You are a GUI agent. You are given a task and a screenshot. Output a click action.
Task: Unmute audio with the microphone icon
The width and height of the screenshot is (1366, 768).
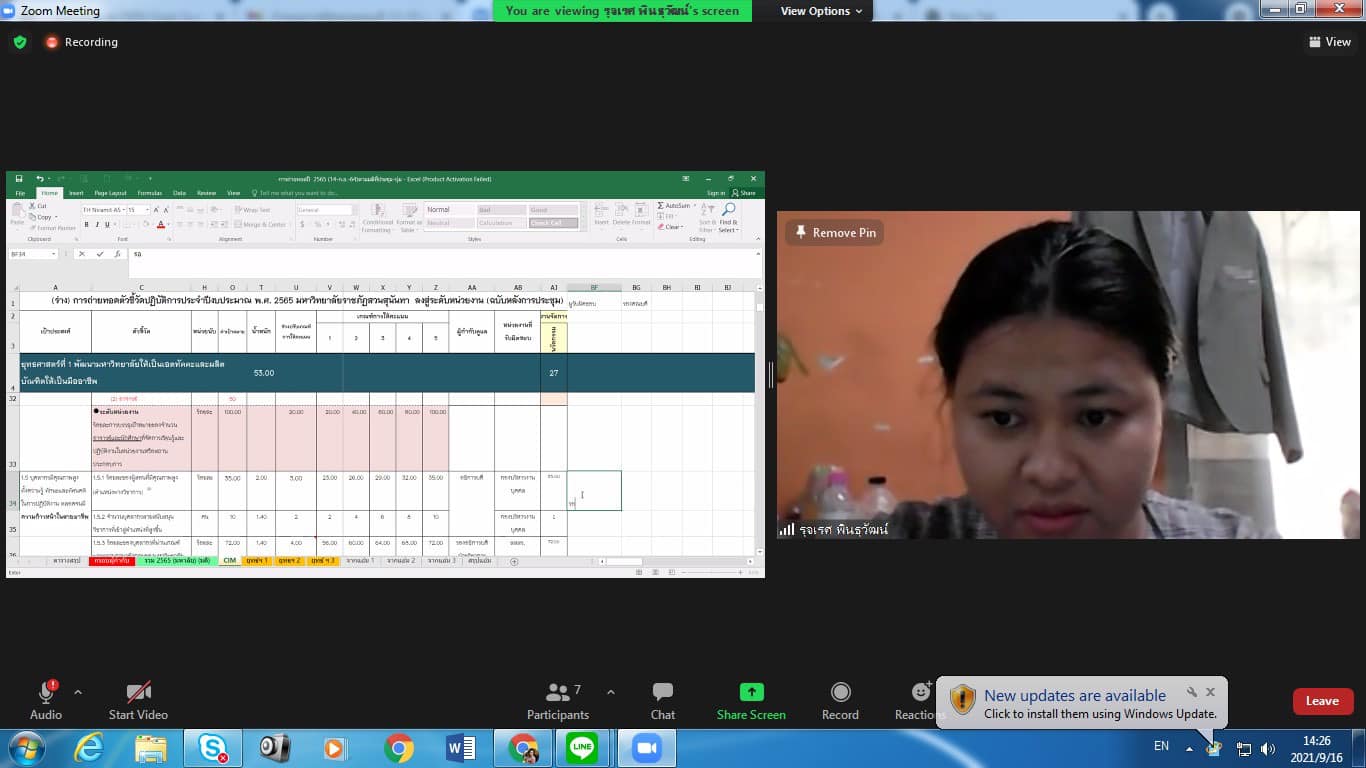coord(46,692)
